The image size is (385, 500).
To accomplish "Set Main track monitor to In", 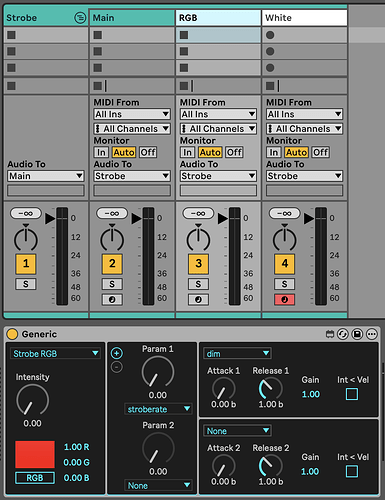I will [x=101, y=152].
